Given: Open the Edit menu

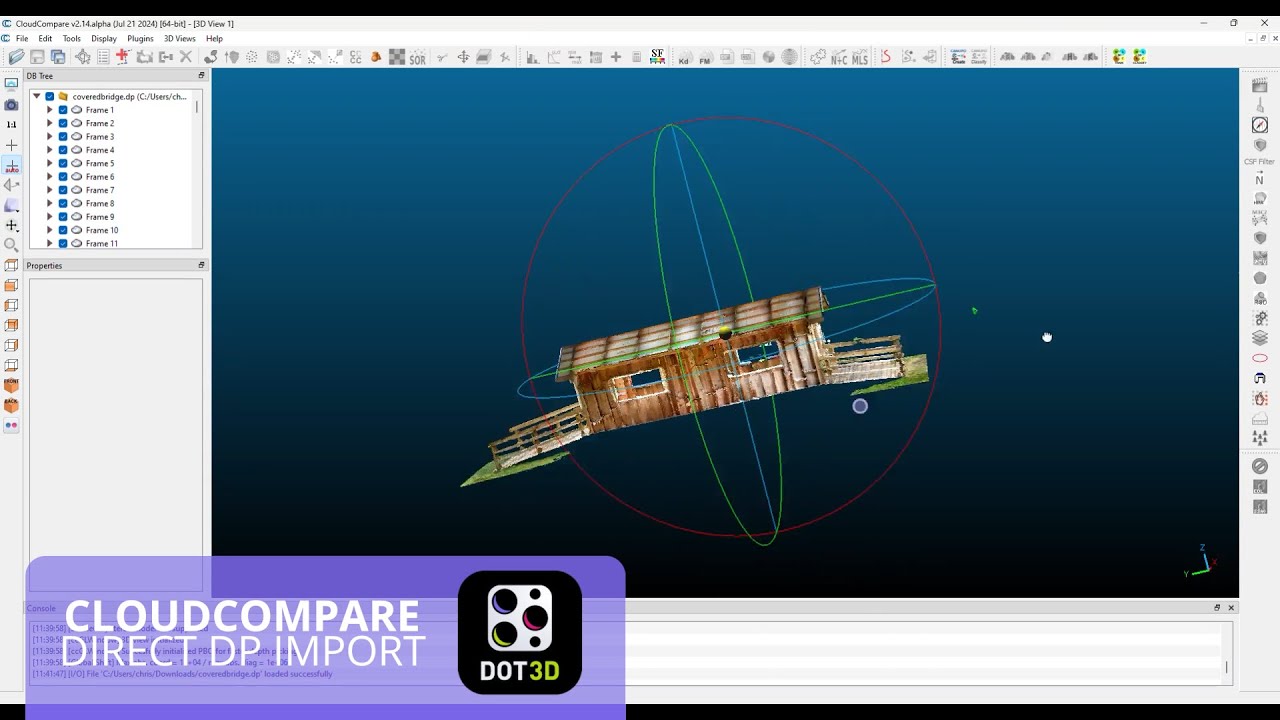Looking at the screenshot, I should (x=45, y=39).
